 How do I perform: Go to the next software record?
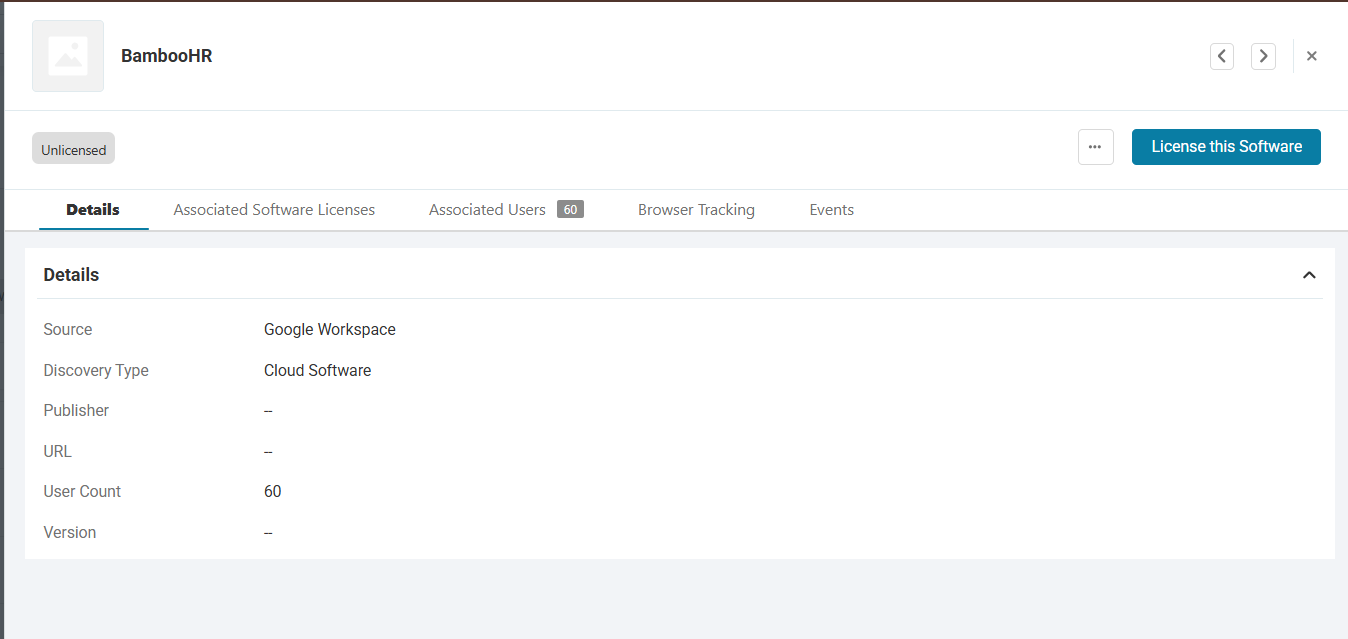(x=1263, y=56)
